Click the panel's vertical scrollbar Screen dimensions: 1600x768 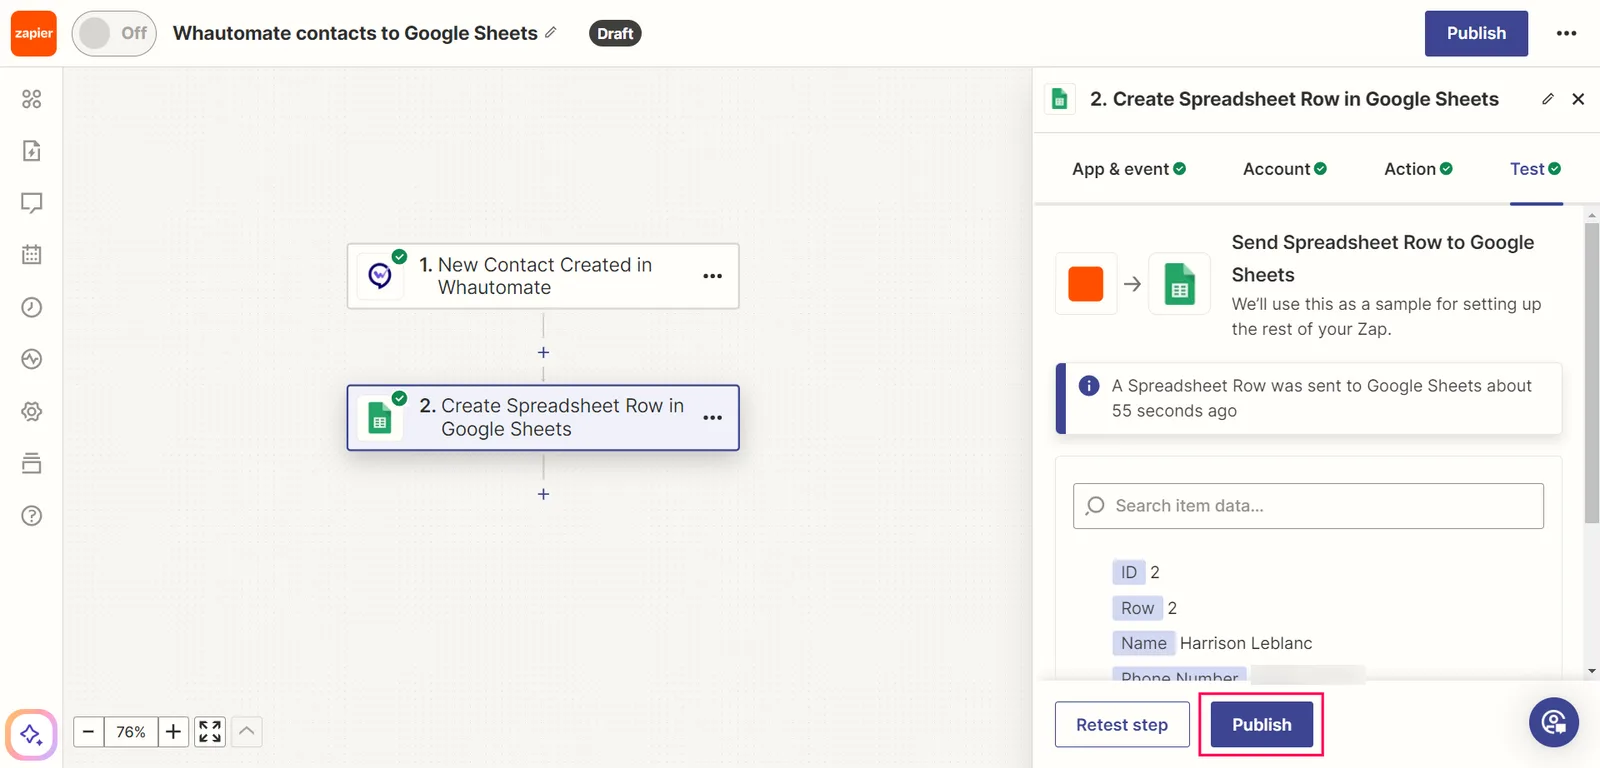[1592, 373]
